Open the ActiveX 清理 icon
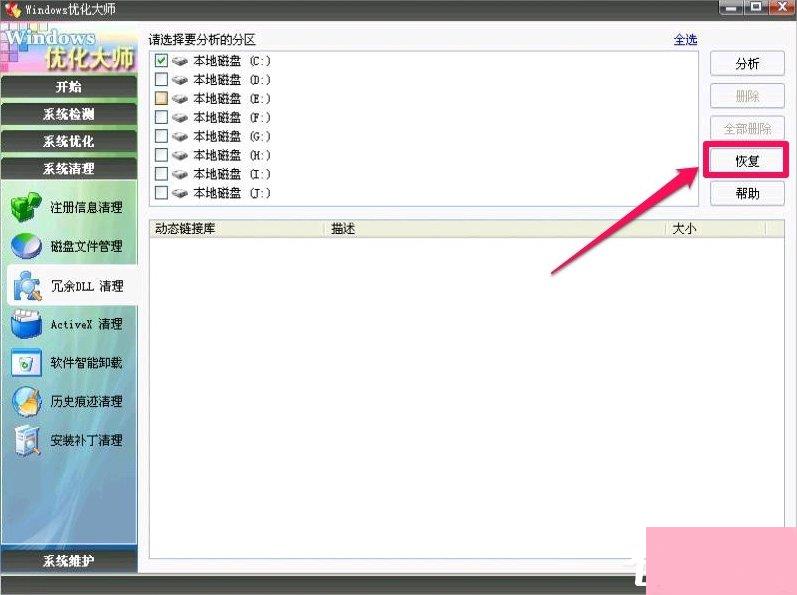The image size is (797, 595). click(x=26, y=324)
